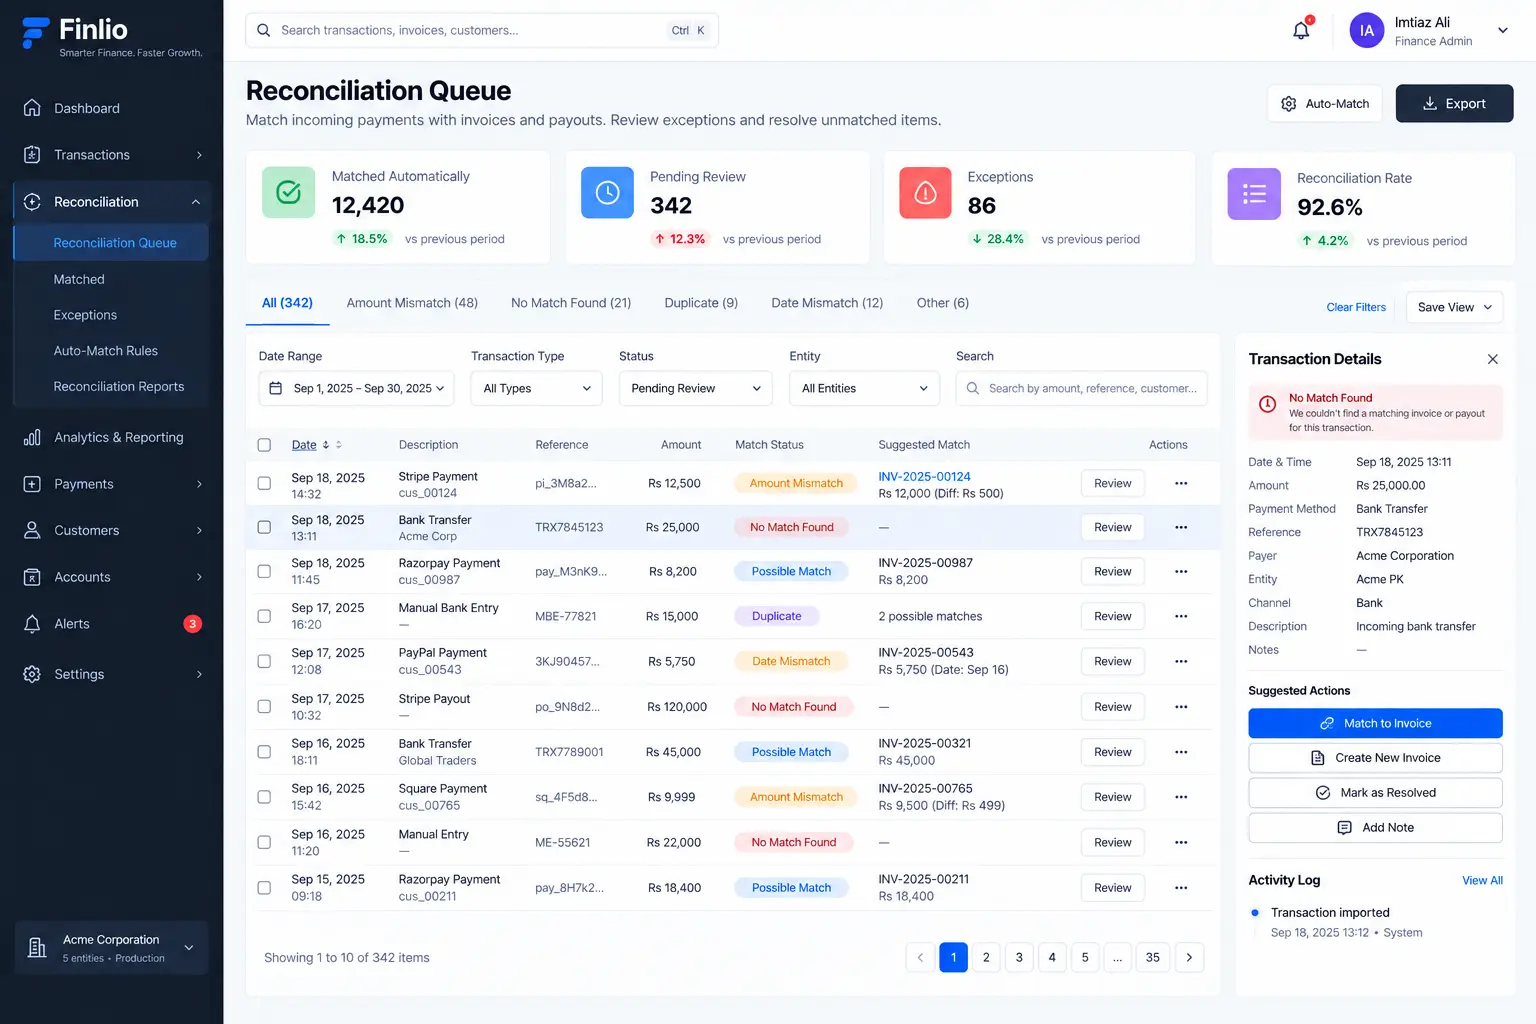The width and height of the screenshot is (1536, 1024).
Task: Click the Payments sidebar icon
Action: [32, 484]
